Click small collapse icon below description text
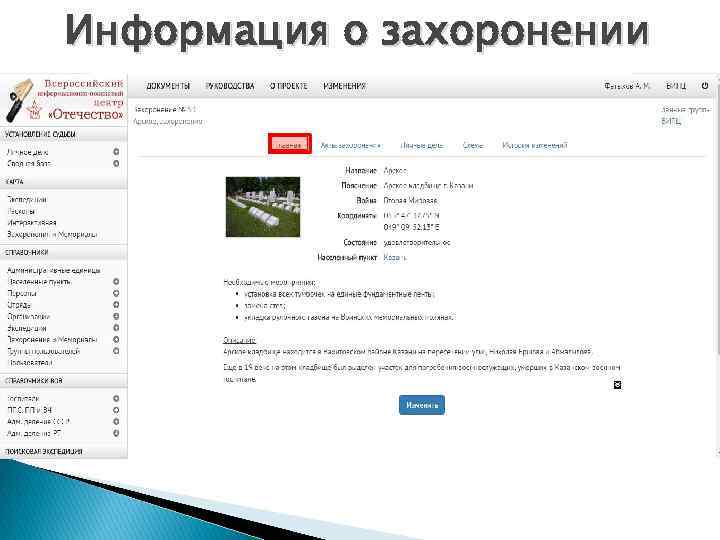The height and width of the screenshot is (540, 720). (x=618, y=385)
